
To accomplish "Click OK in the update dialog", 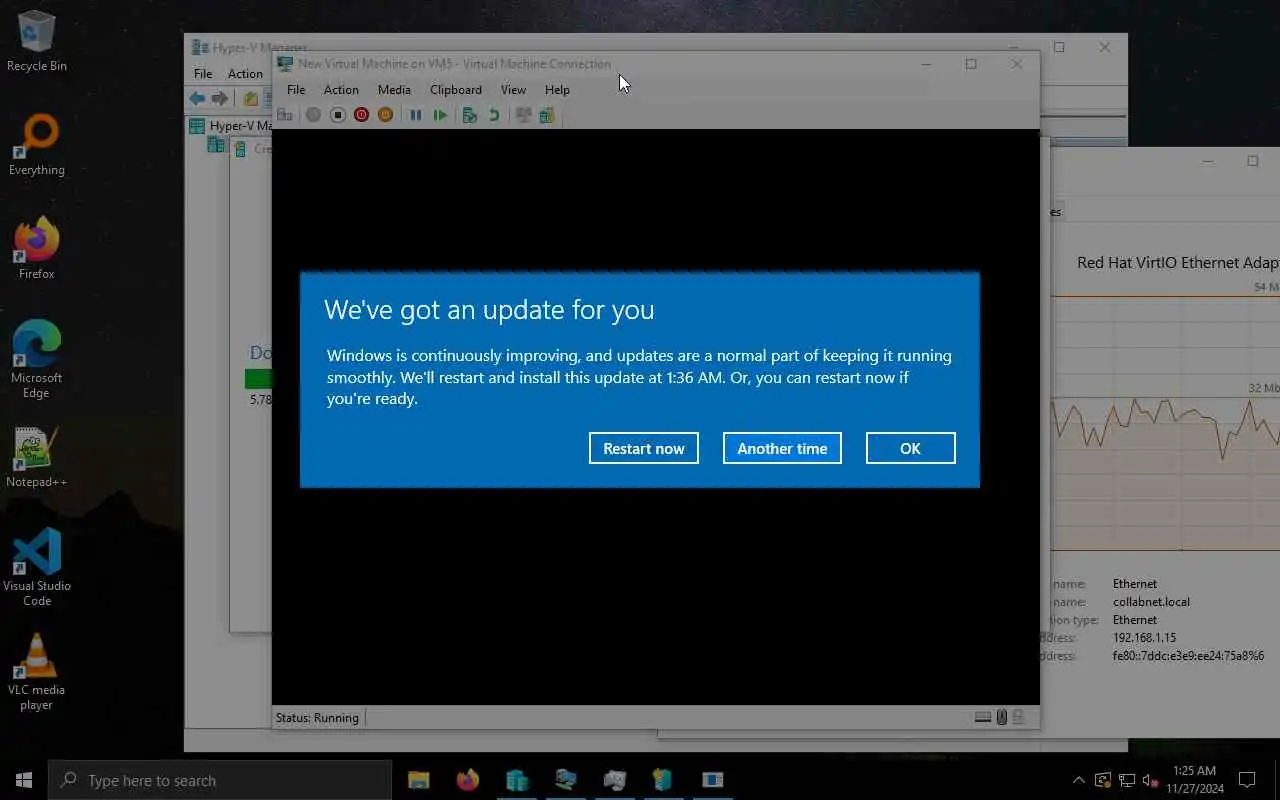I will 910,448.
